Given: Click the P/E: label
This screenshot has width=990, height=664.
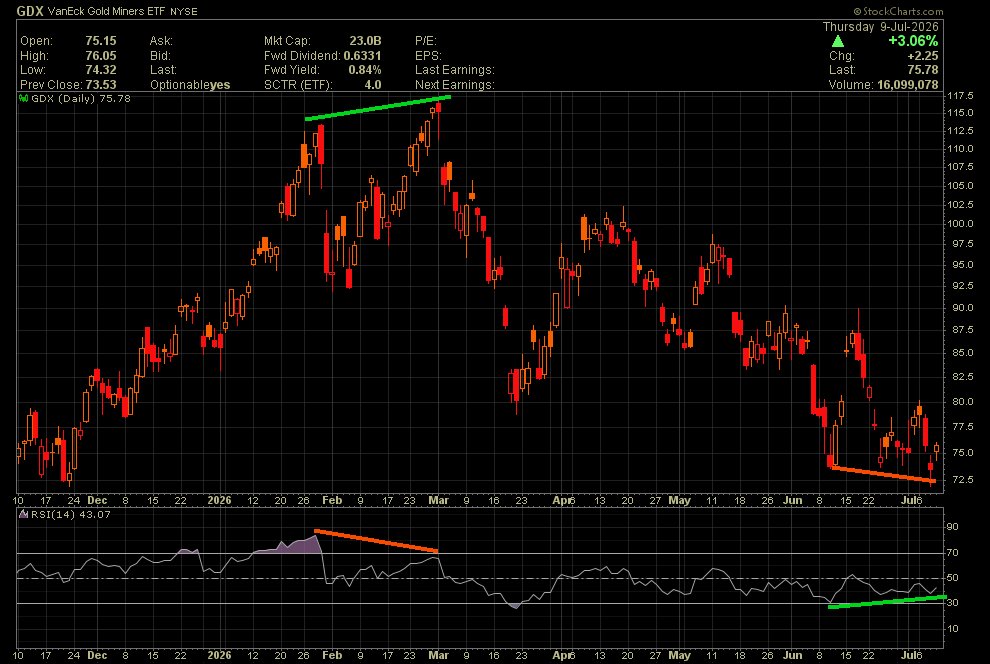Looking at the screenshot, I should 426,41.
